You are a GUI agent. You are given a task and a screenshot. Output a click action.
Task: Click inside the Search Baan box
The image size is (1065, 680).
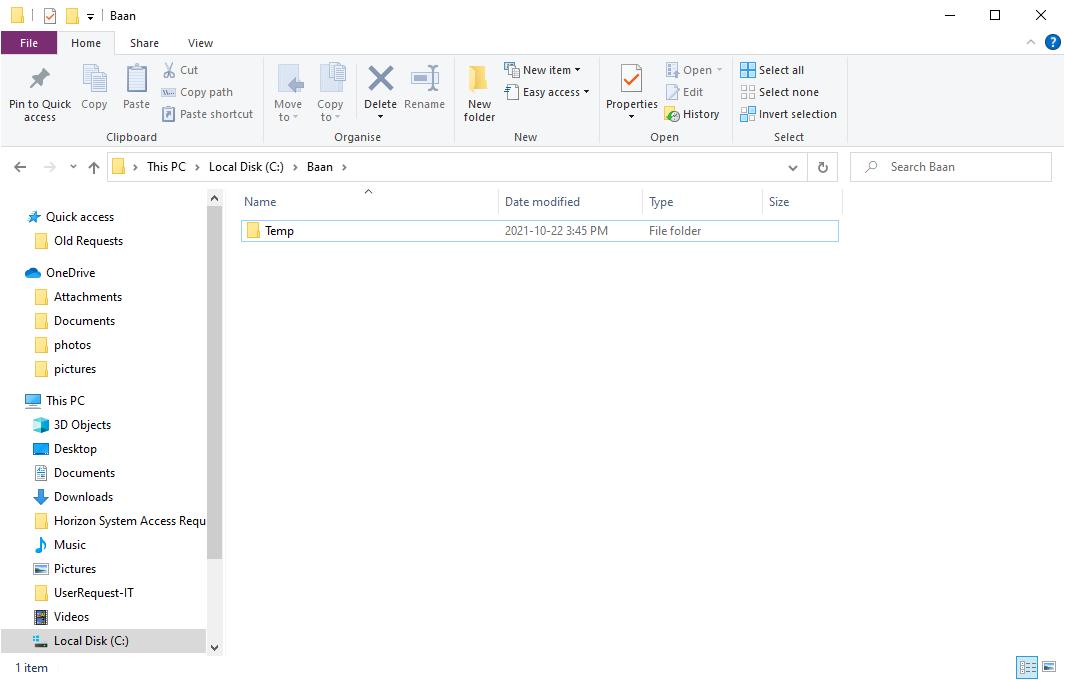coord(950,166)
